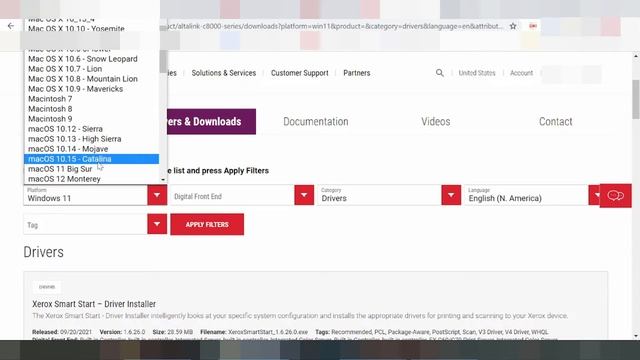Viewport: 640px width, 360px height.
Task: Expand the Category dropdown arrow
Action: [x=451, y=195]
